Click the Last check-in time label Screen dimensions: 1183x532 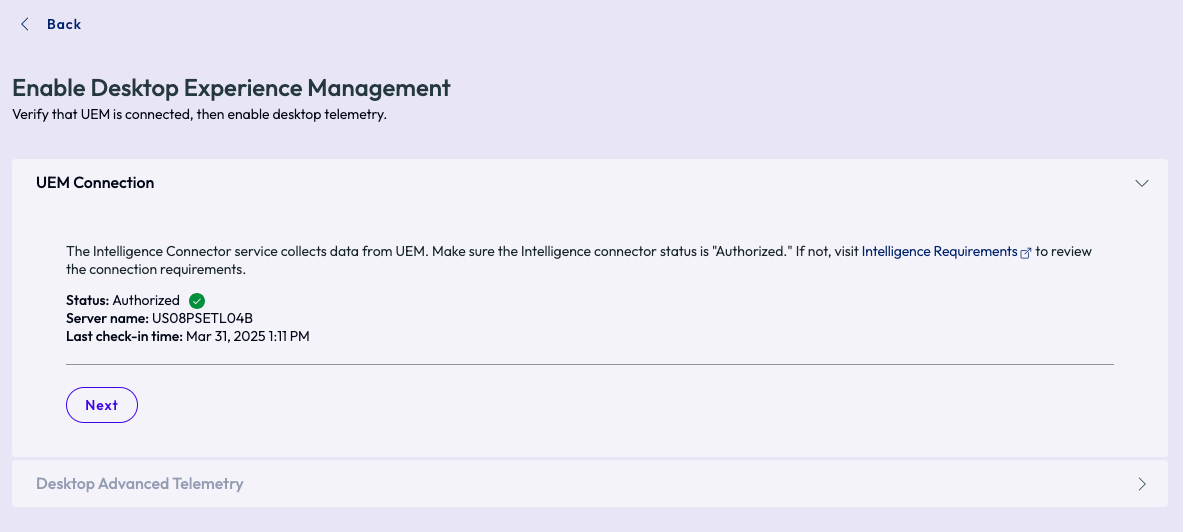tap(124, 336)
